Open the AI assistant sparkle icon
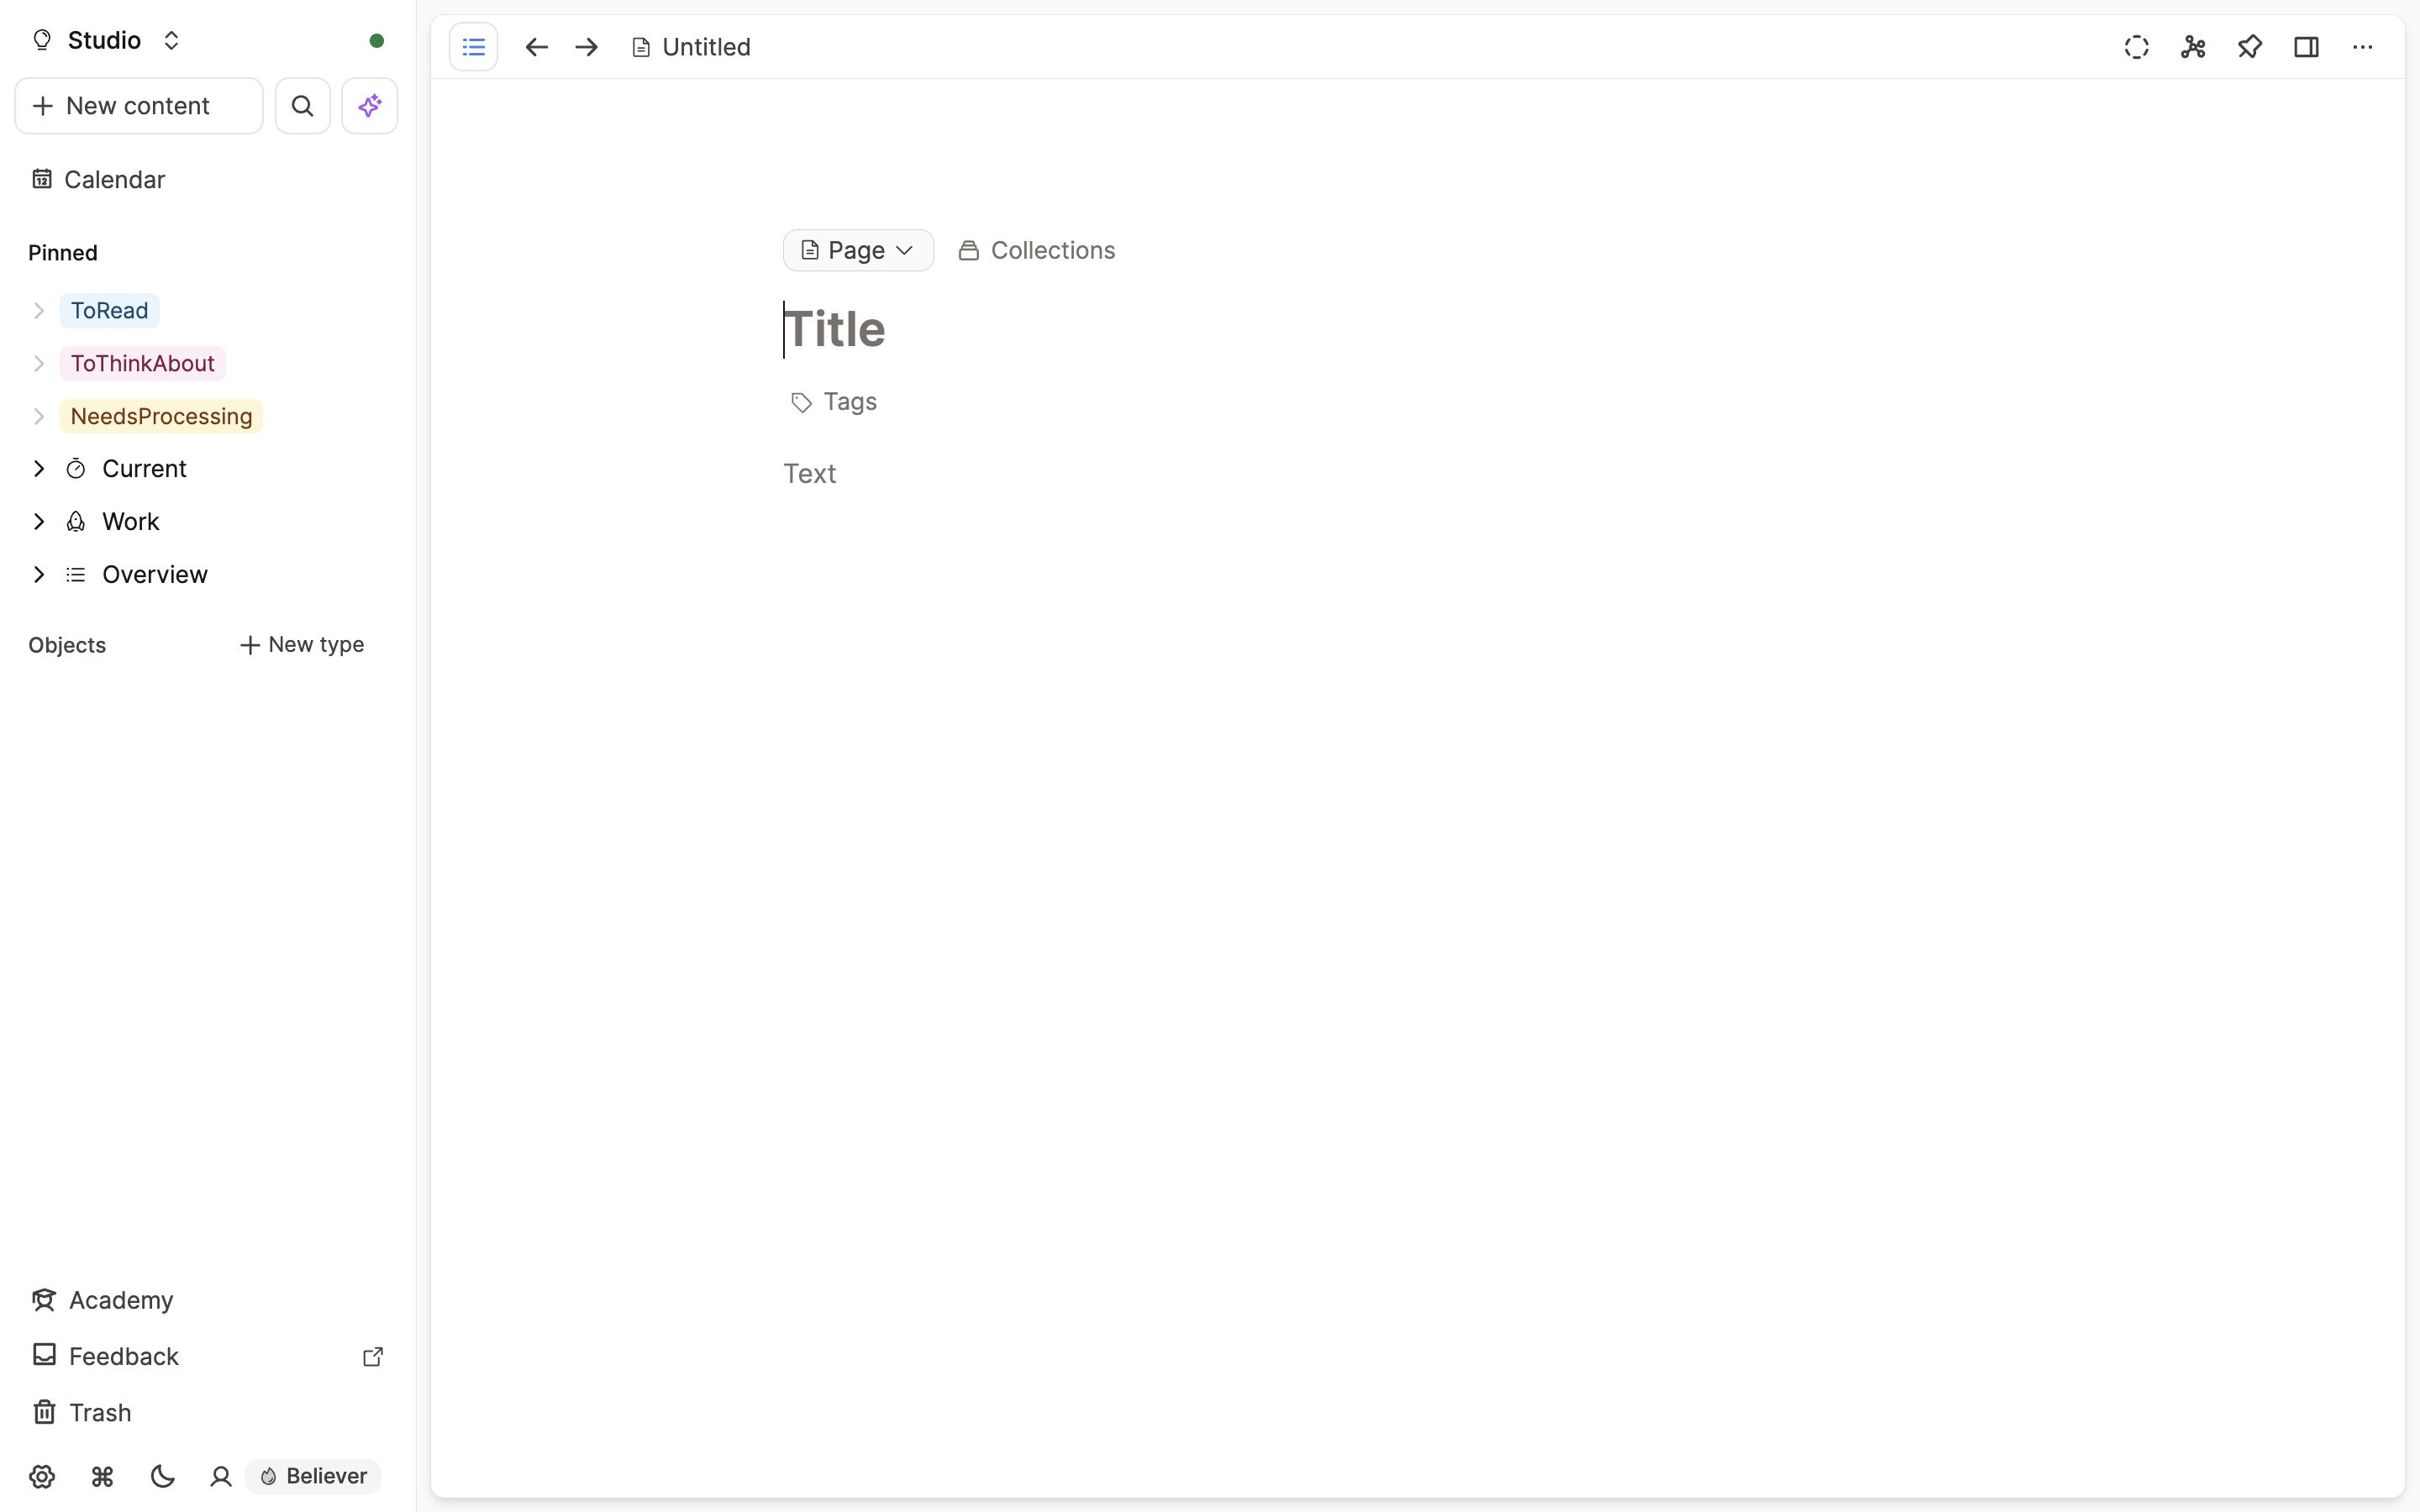Image resolution: width=2420 pixels, height=1512 pixels. (x=369, y=106)
